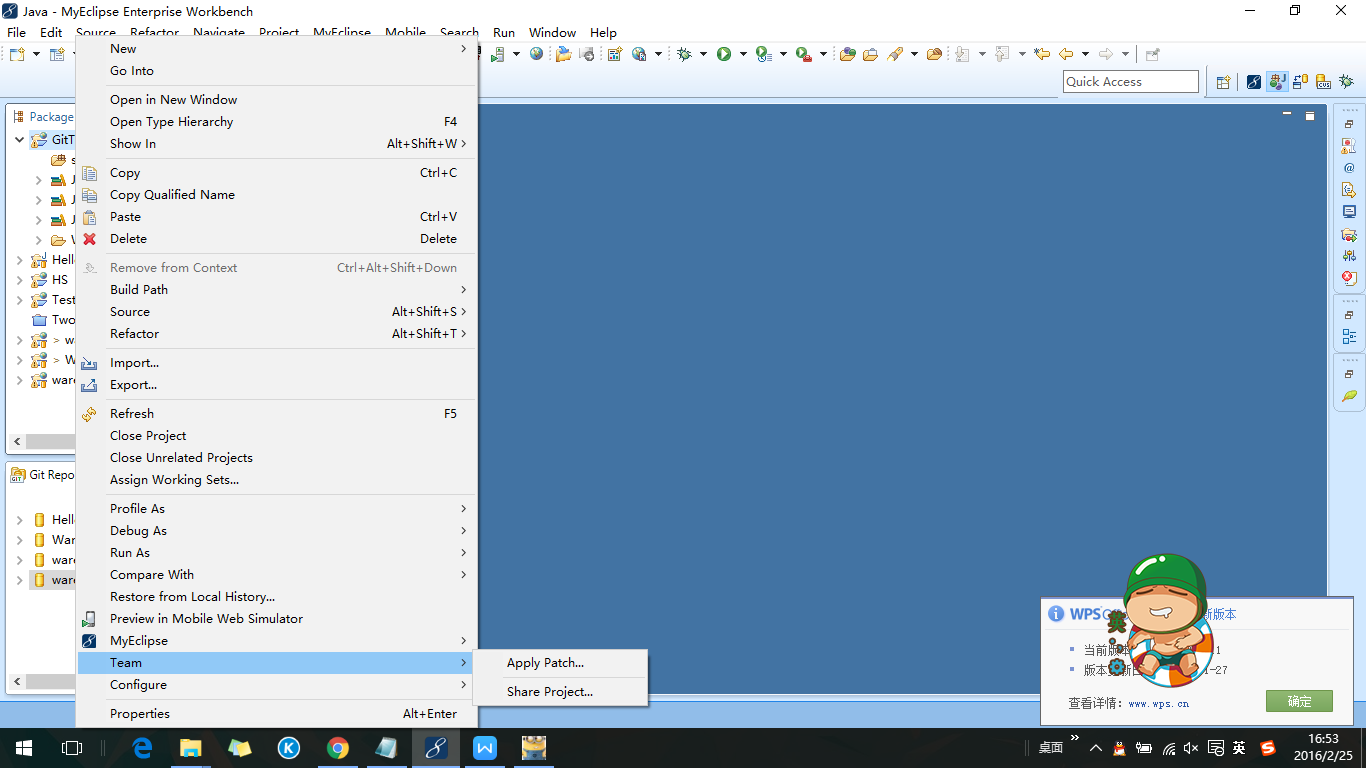
Task: Open the Help menu in menu bar
Action: pos(603,32)
